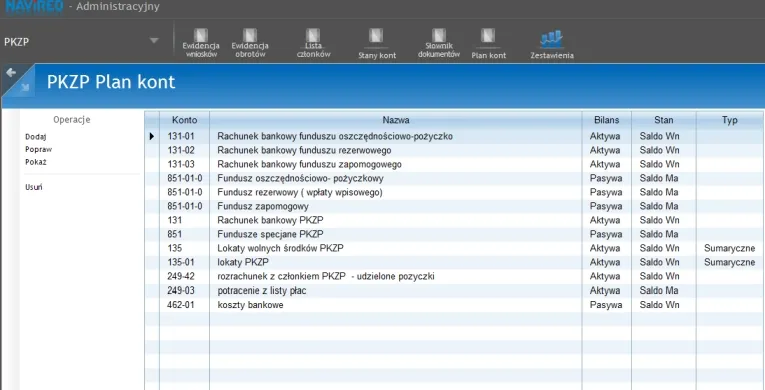Click Pokaż operation link

tap(36, 162)
